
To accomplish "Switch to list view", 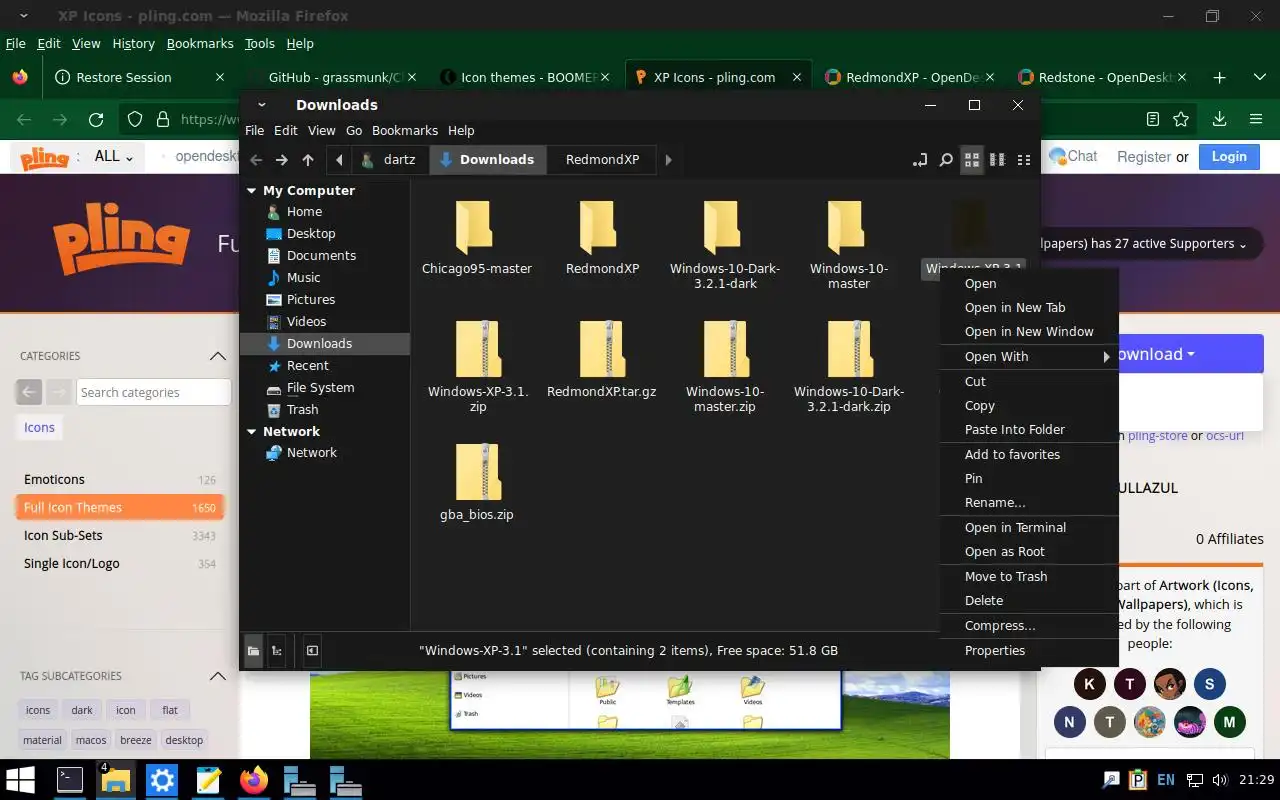I will click(x=997, y=160).
